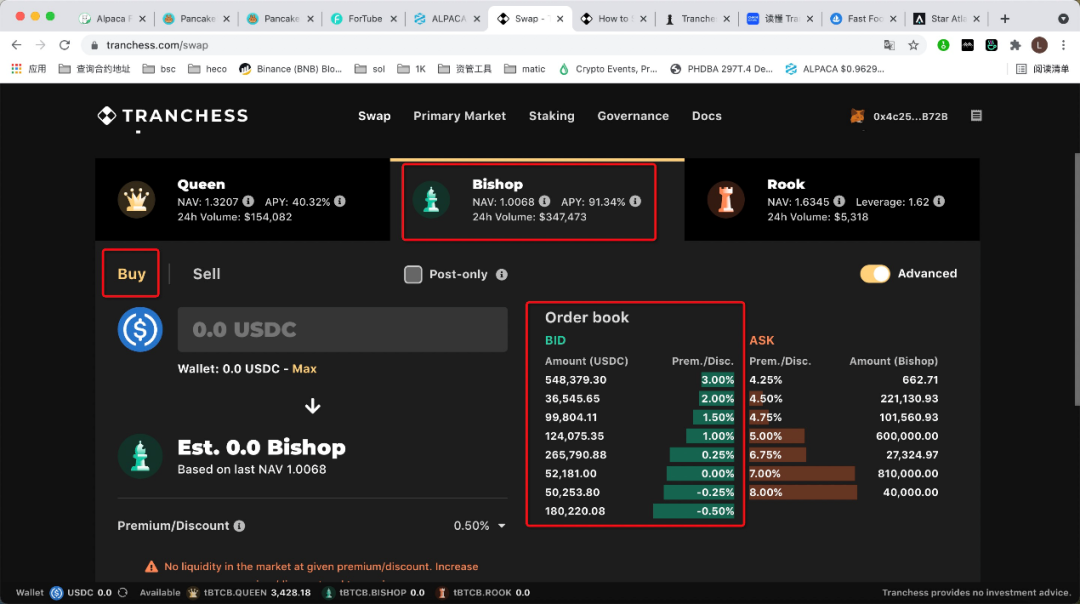Open the ALPACA $0.9629 bookmark
Screen dimensions: 1080x604
point(835,69)
